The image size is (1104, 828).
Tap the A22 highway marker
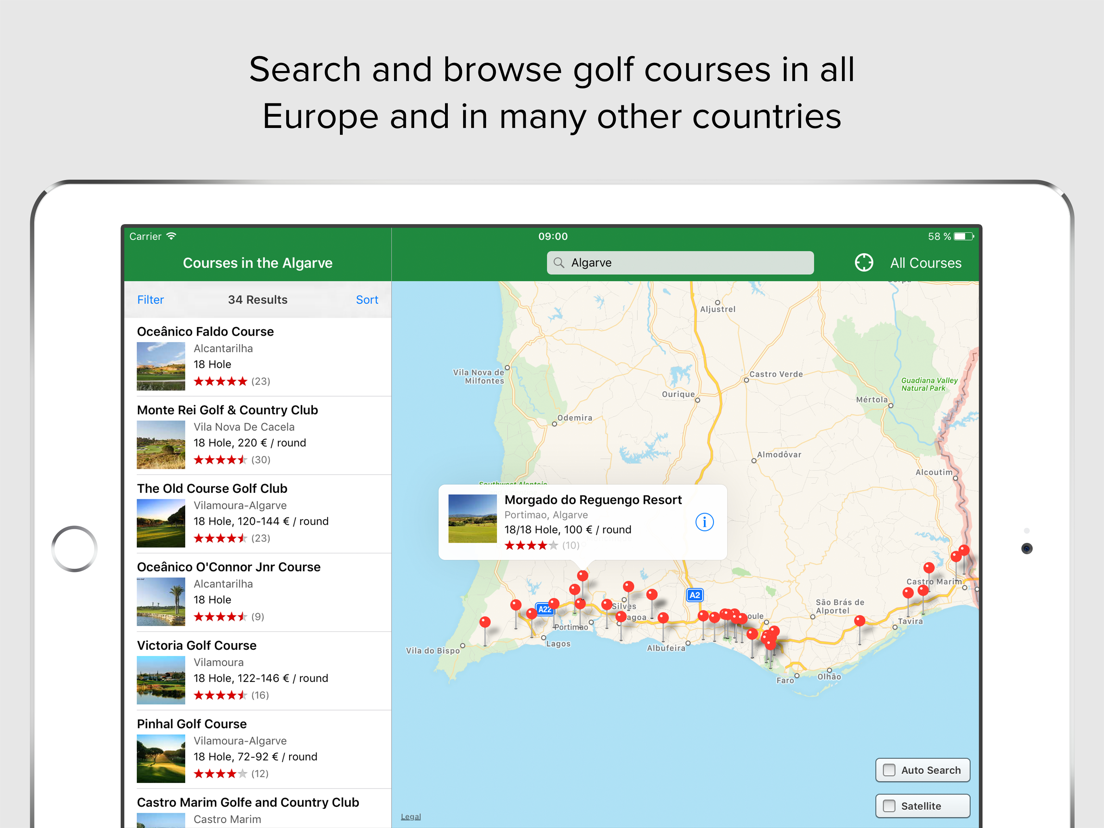(x=545, y=610)
